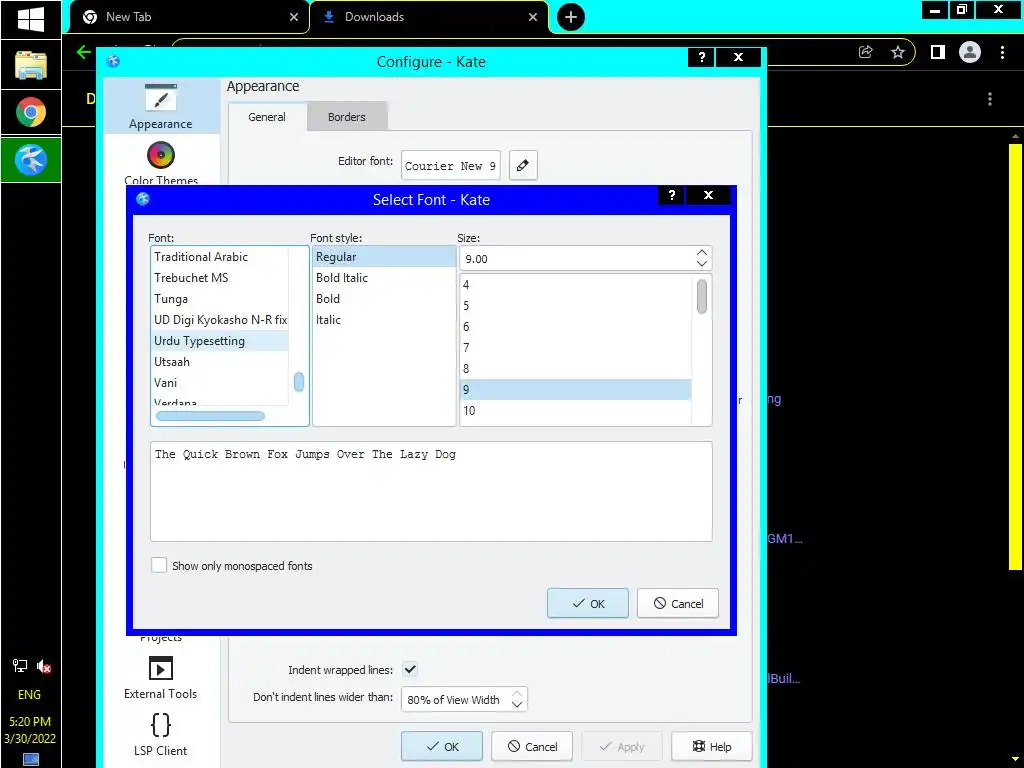Click the Chrome share page icon

pos(866,52)
